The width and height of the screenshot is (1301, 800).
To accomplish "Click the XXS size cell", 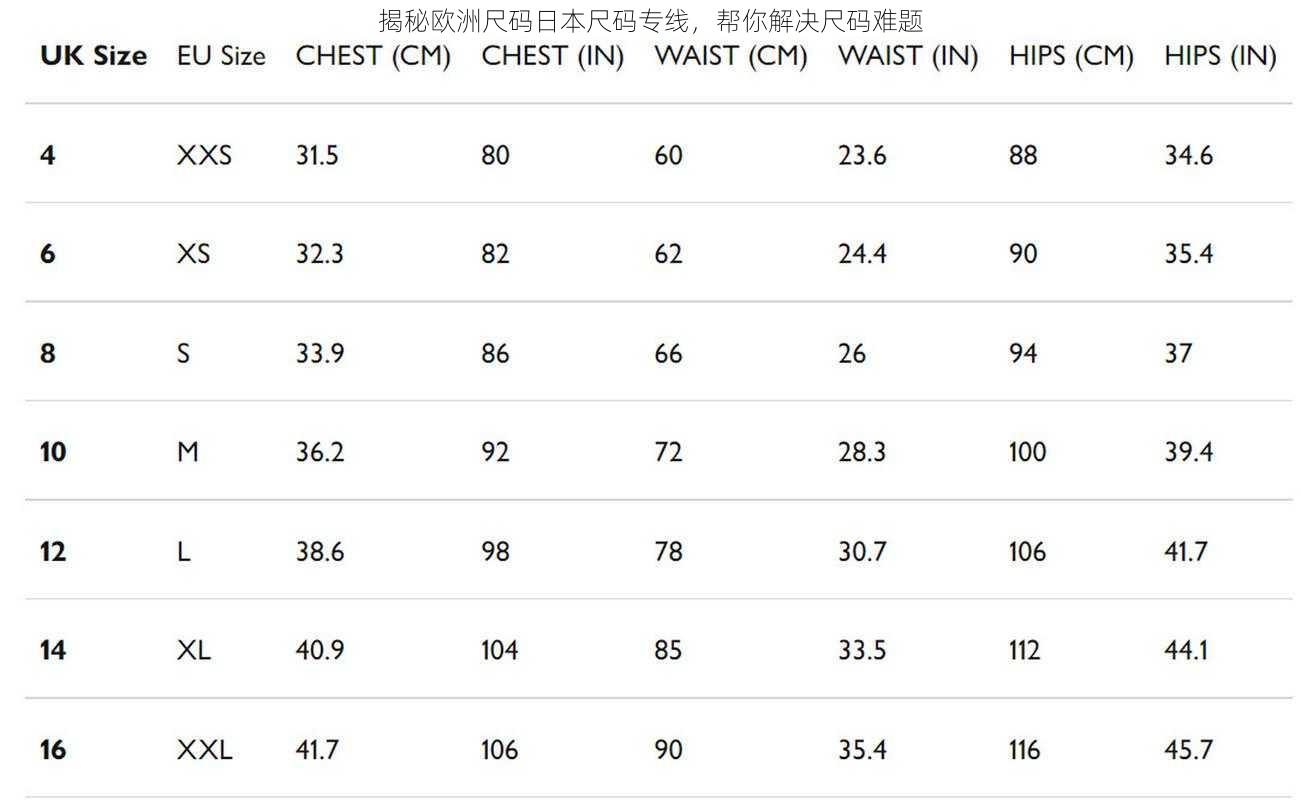I will [x=204, y=155].
